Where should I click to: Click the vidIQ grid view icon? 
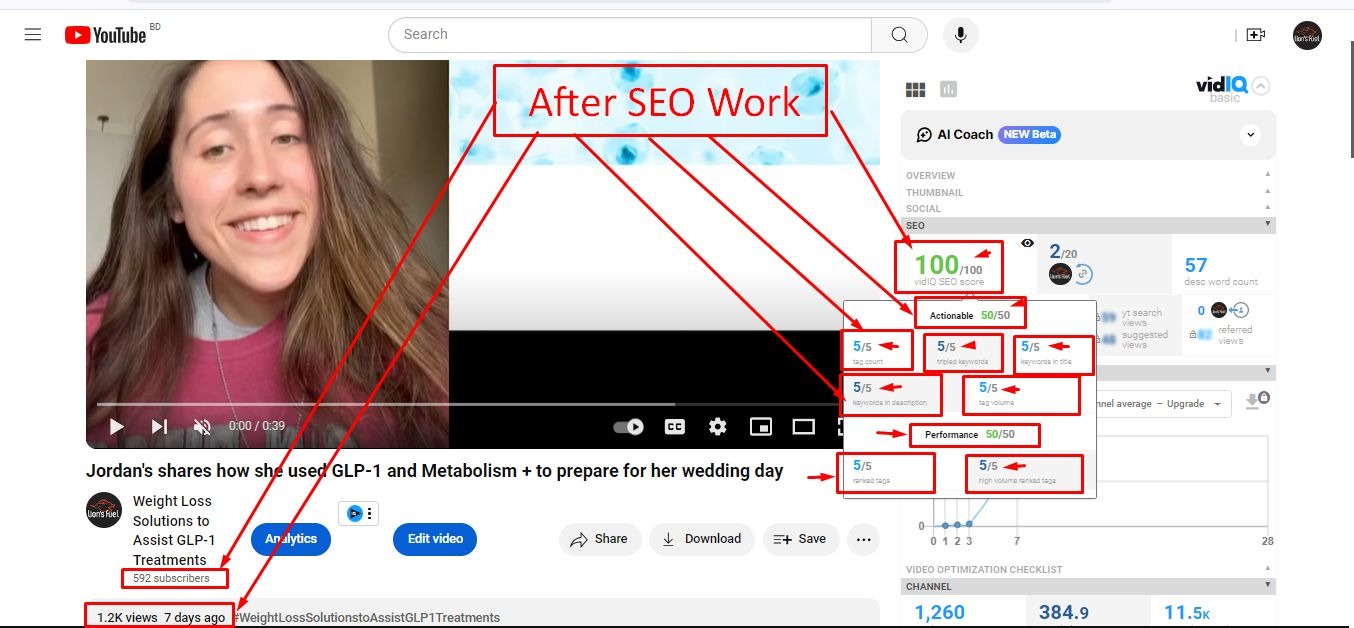point(915,90)
